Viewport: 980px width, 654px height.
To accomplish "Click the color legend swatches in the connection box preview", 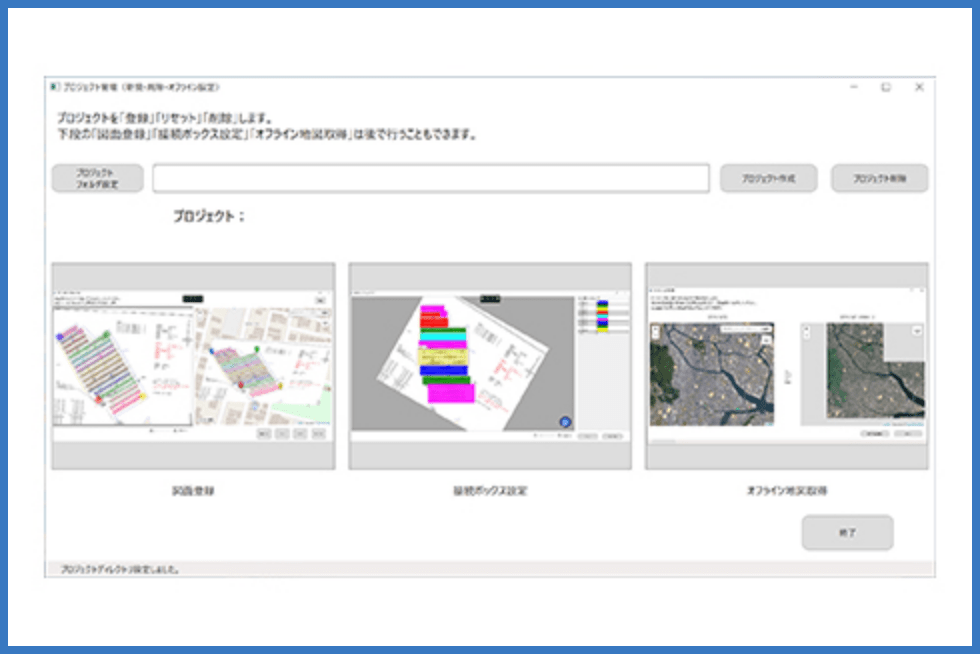I will pos(602,317).
